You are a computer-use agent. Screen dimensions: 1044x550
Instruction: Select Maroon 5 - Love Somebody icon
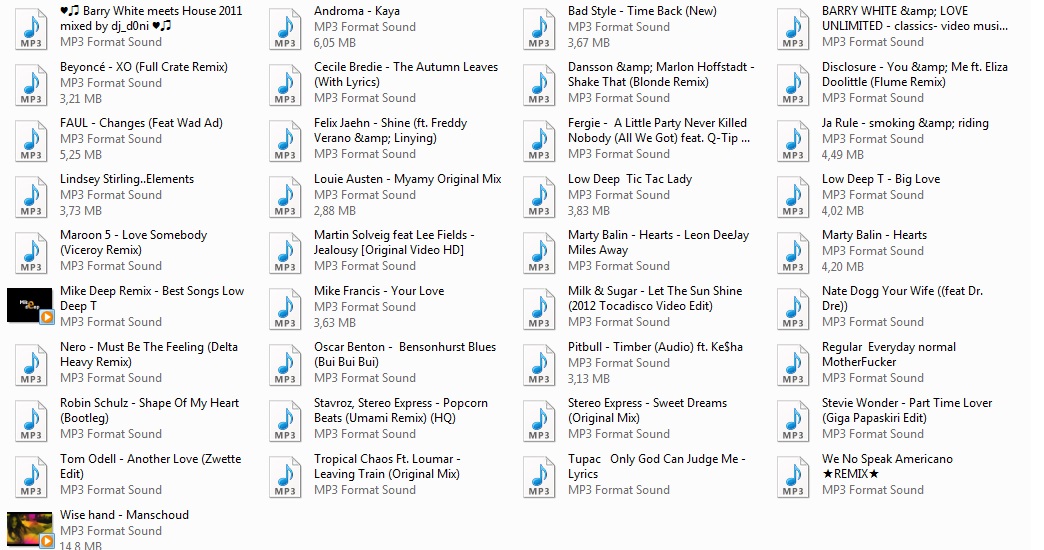31,253
